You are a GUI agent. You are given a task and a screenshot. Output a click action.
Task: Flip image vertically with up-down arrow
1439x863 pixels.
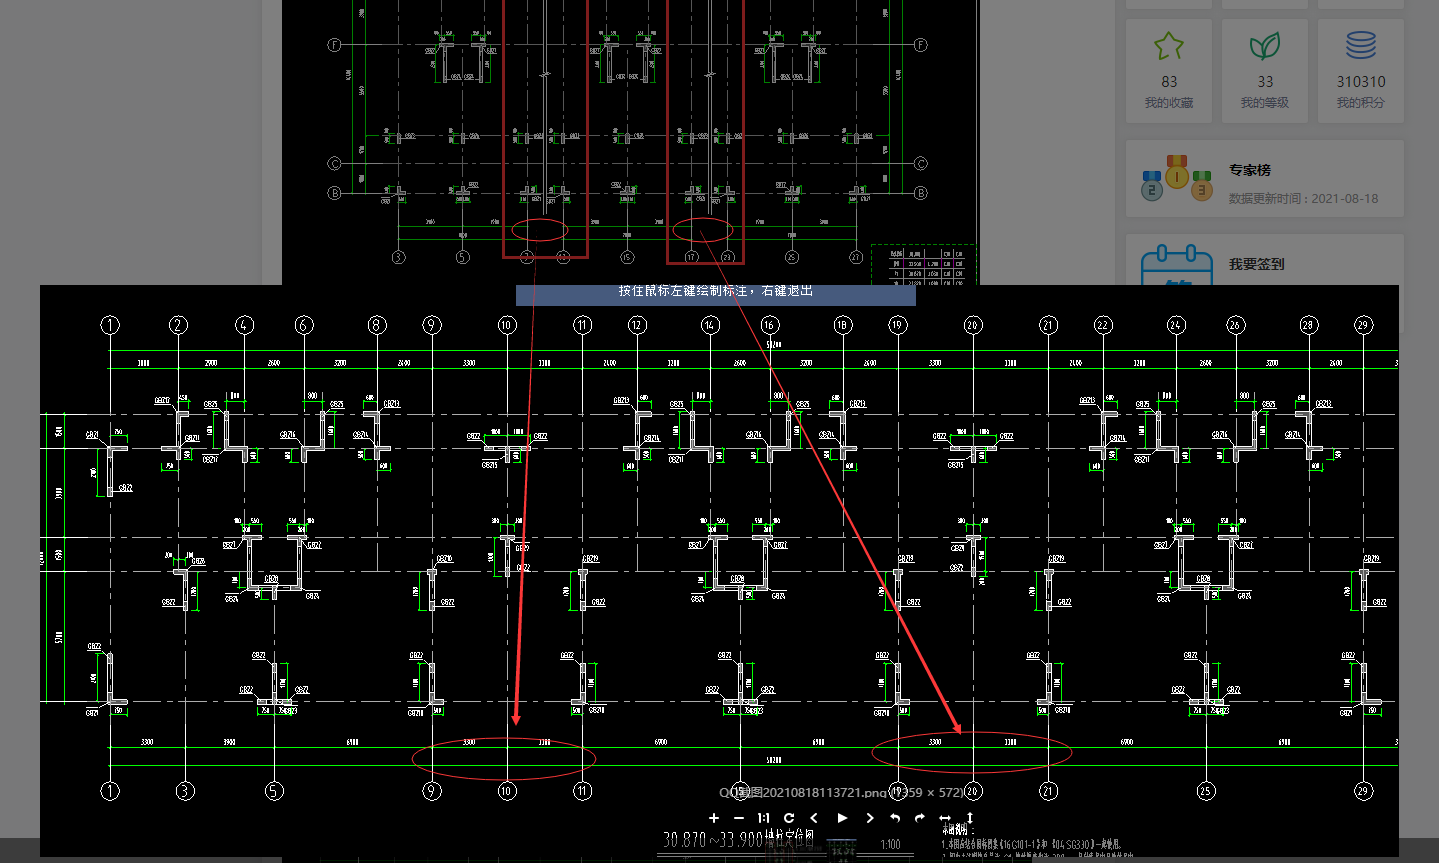[969, 818]
